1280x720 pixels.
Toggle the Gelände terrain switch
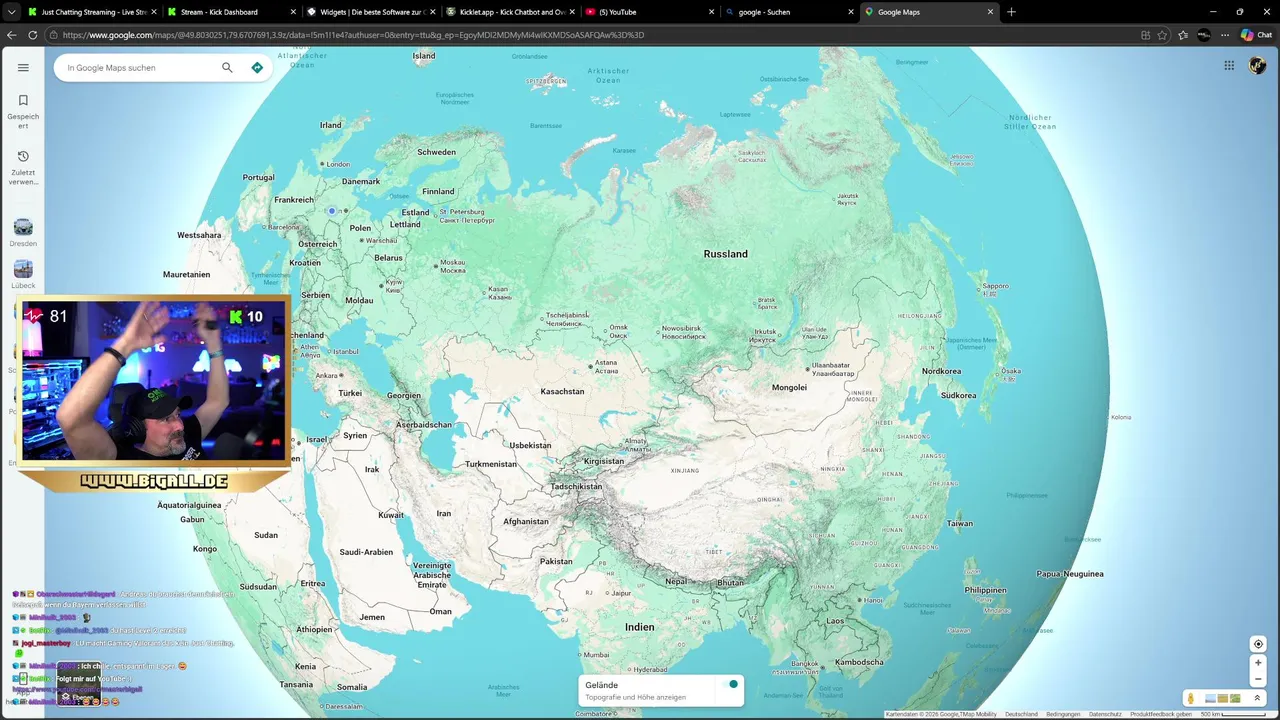coord(733,684)
